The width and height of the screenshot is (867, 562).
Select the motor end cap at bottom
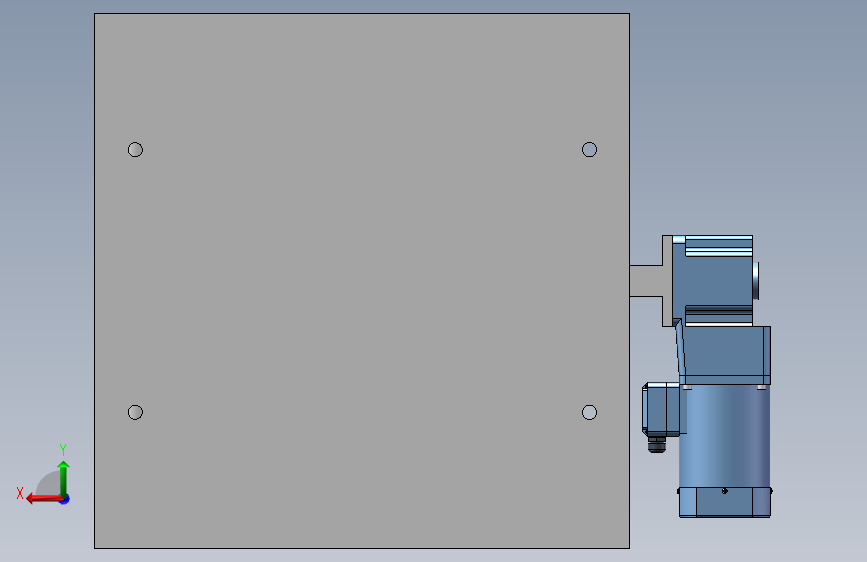pos(725,502)
